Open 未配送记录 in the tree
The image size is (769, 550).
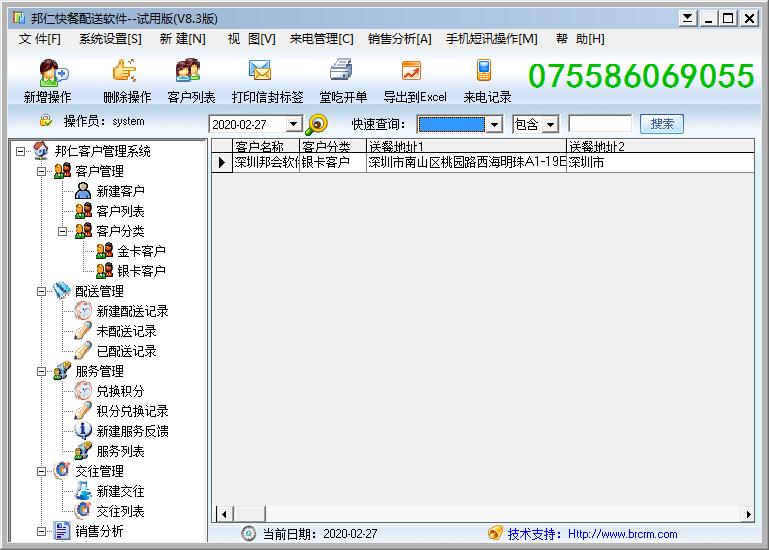127,331
